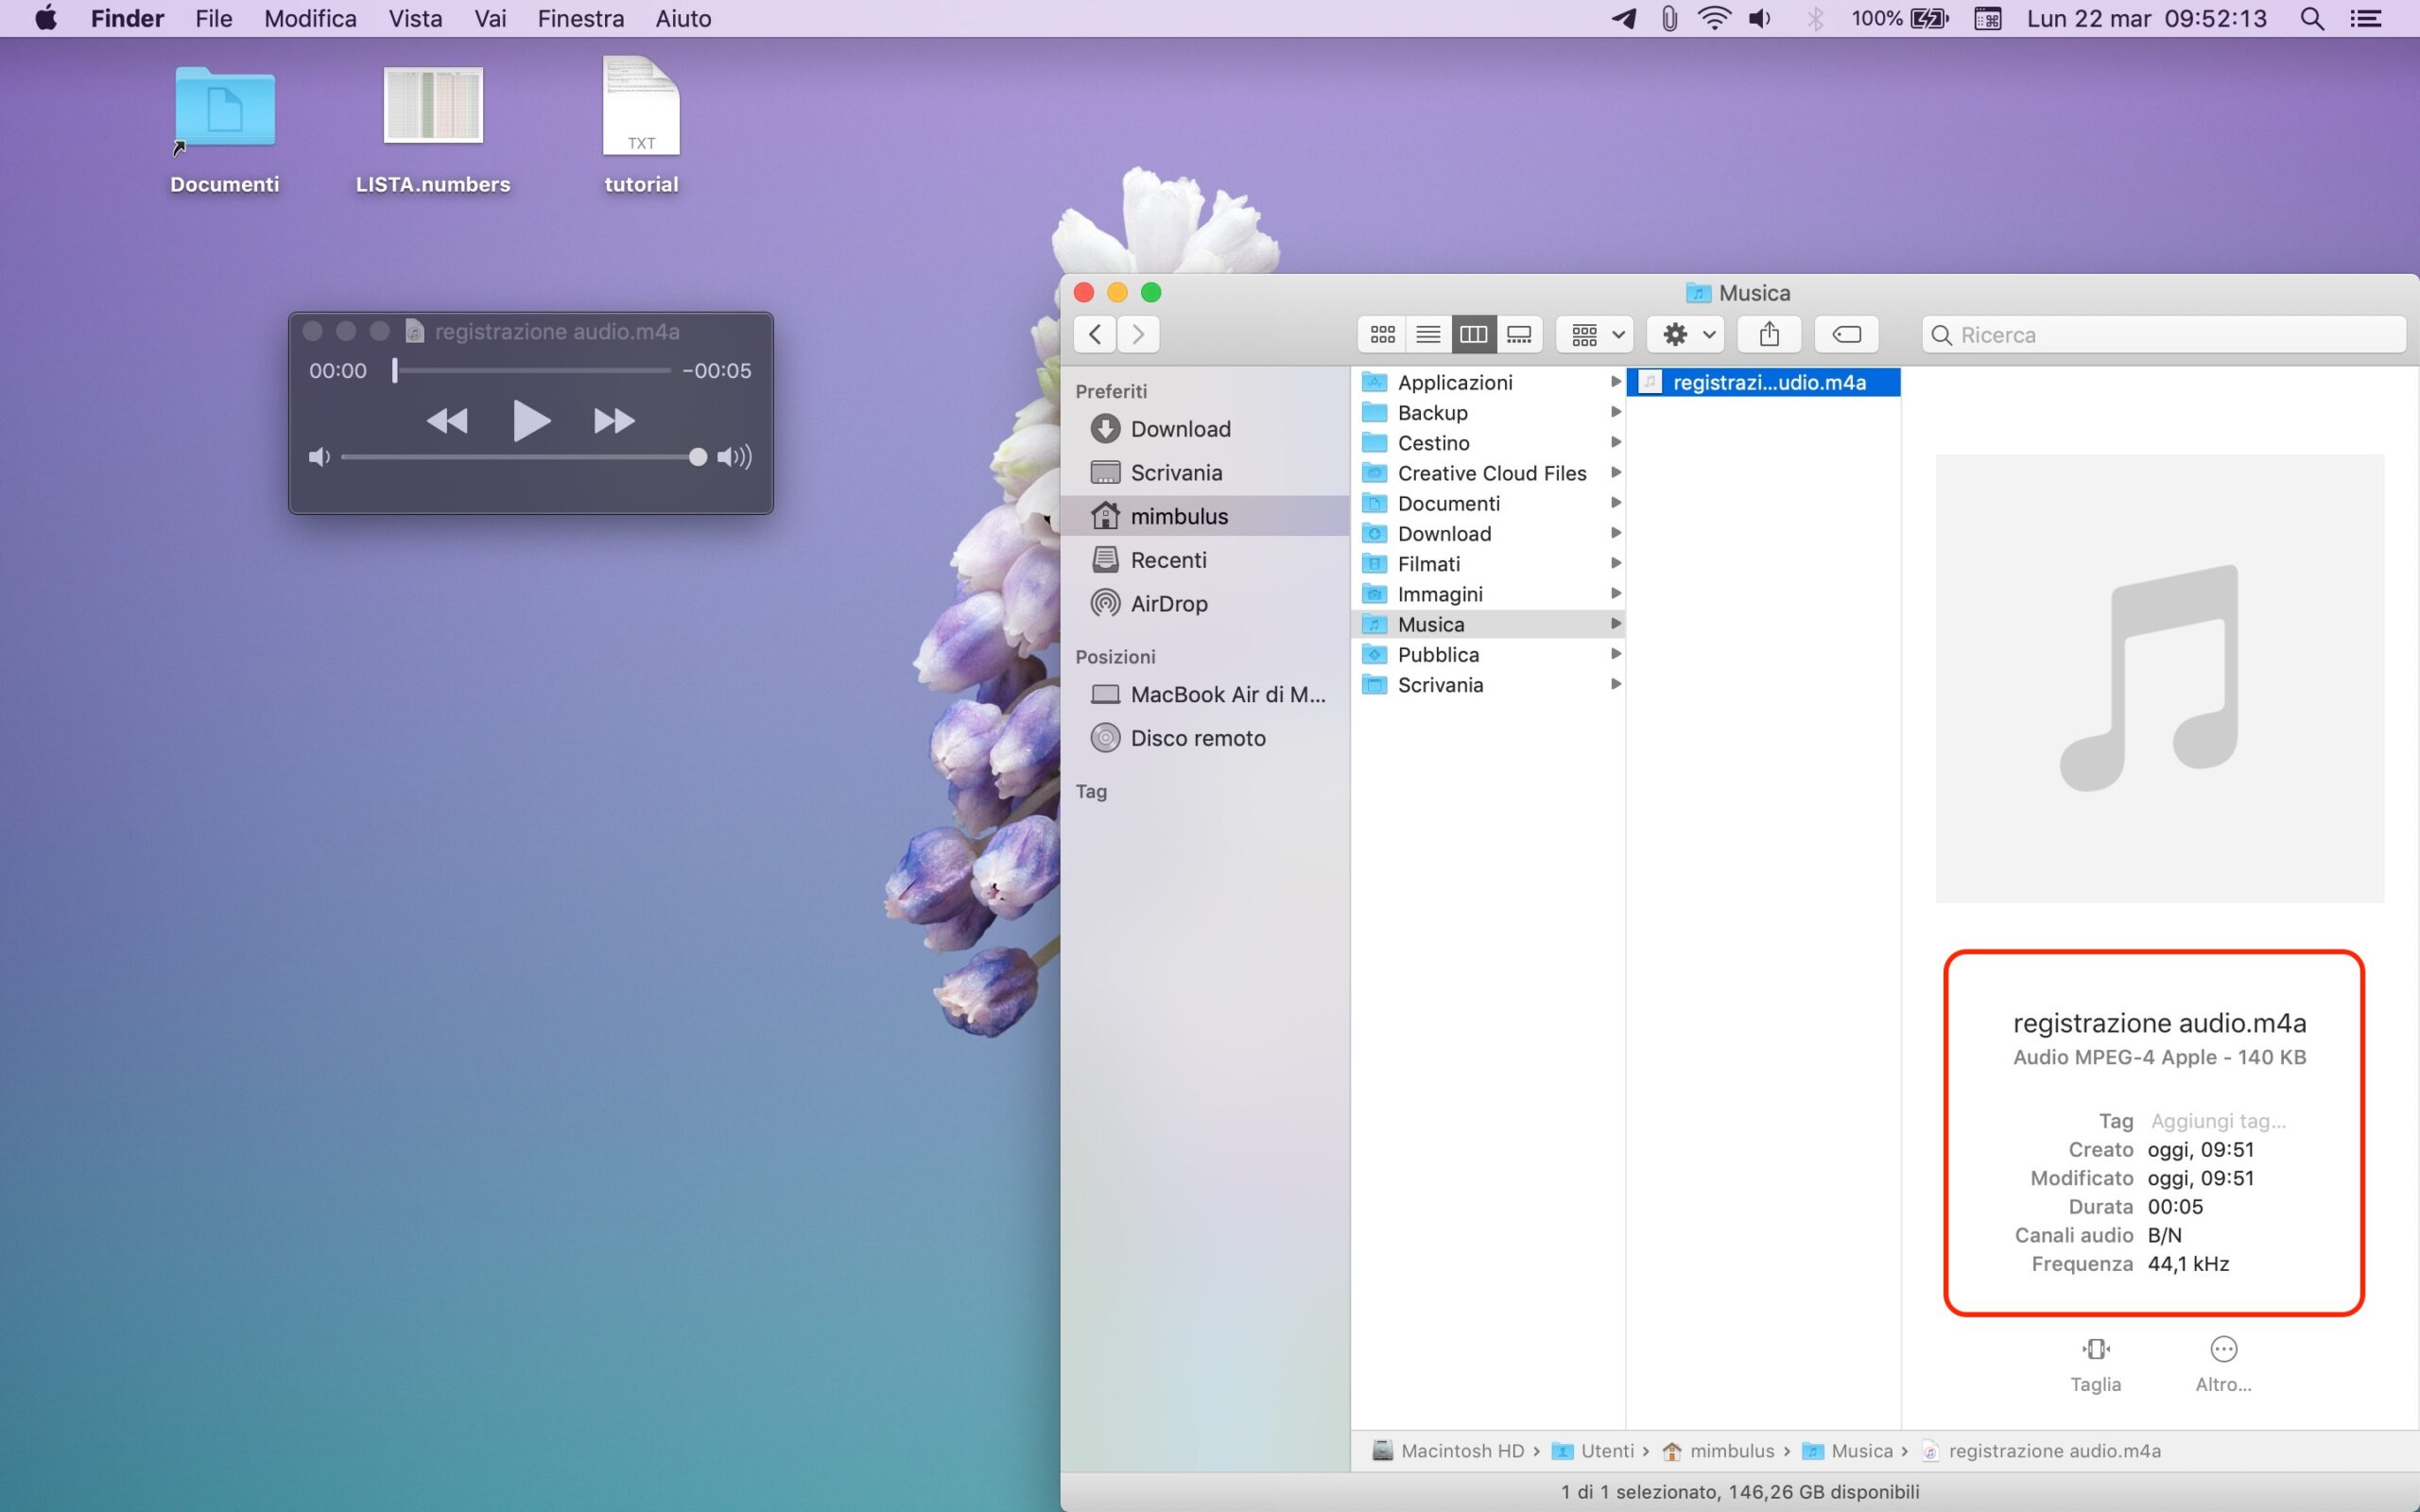Open the Vista menu

coord(415,19)
